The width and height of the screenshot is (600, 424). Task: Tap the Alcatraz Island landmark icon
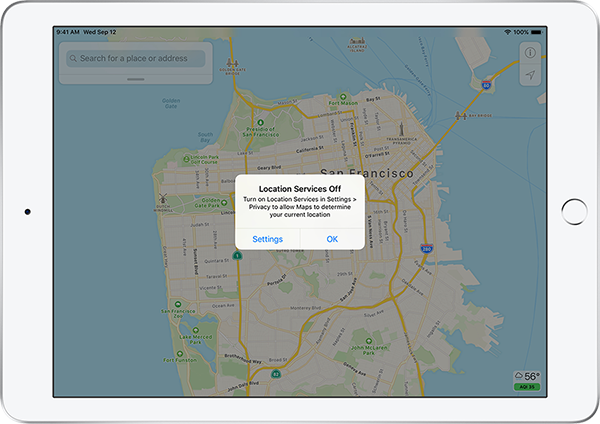click(354, 42)
